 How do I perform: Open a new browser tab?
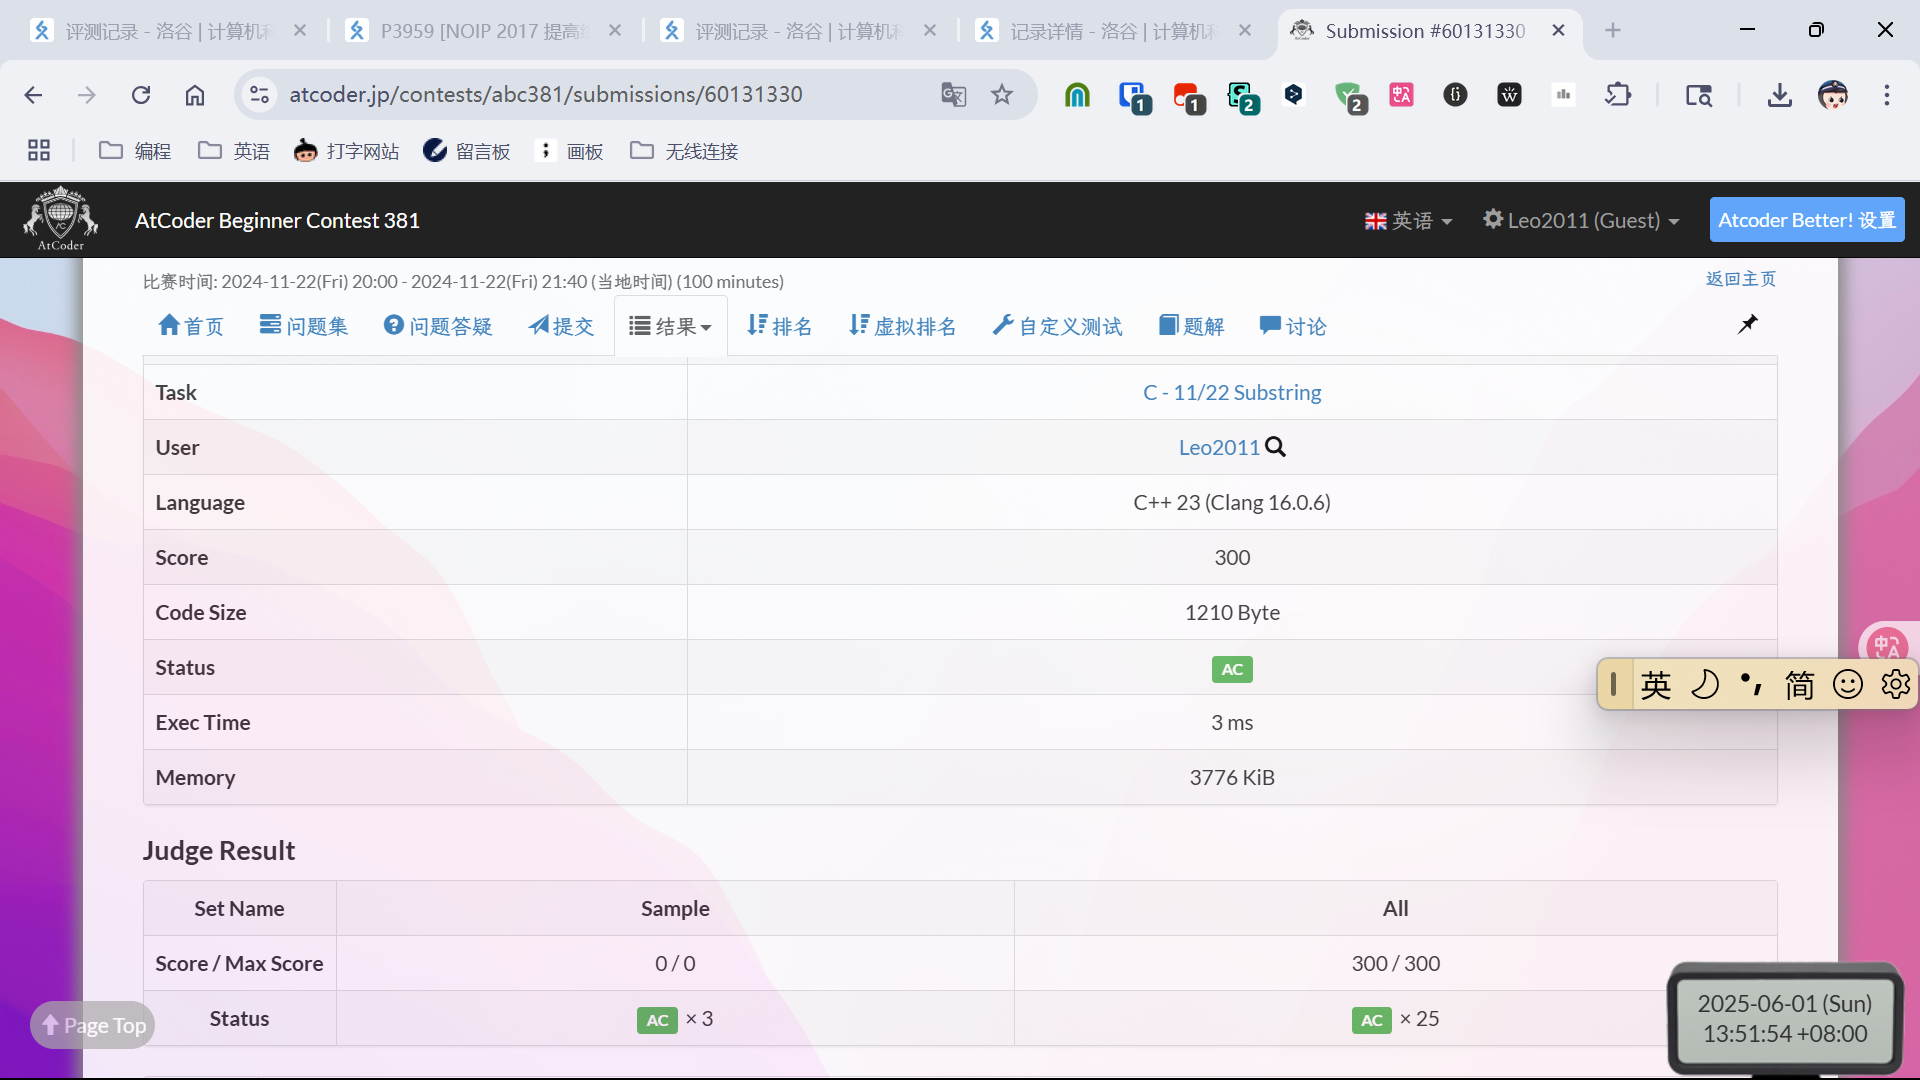[x=1613, y=31]
